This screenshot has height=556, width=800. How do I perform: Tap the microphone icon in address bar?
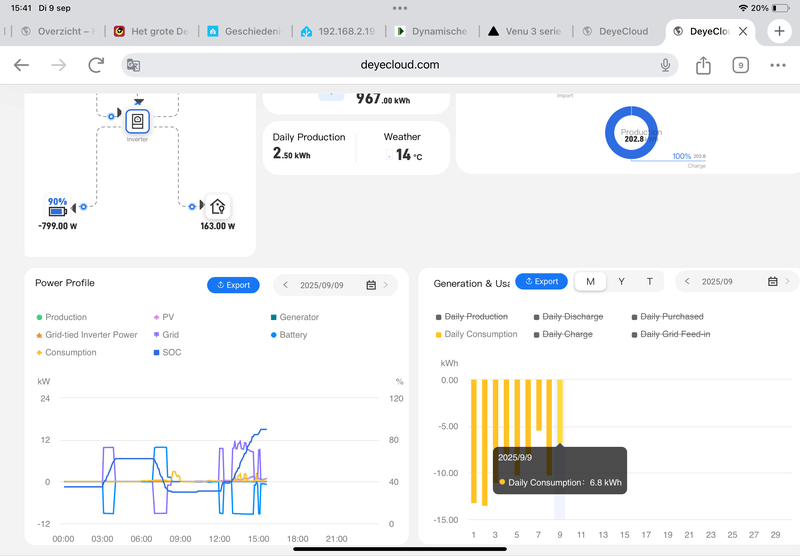tap(665, 65)
